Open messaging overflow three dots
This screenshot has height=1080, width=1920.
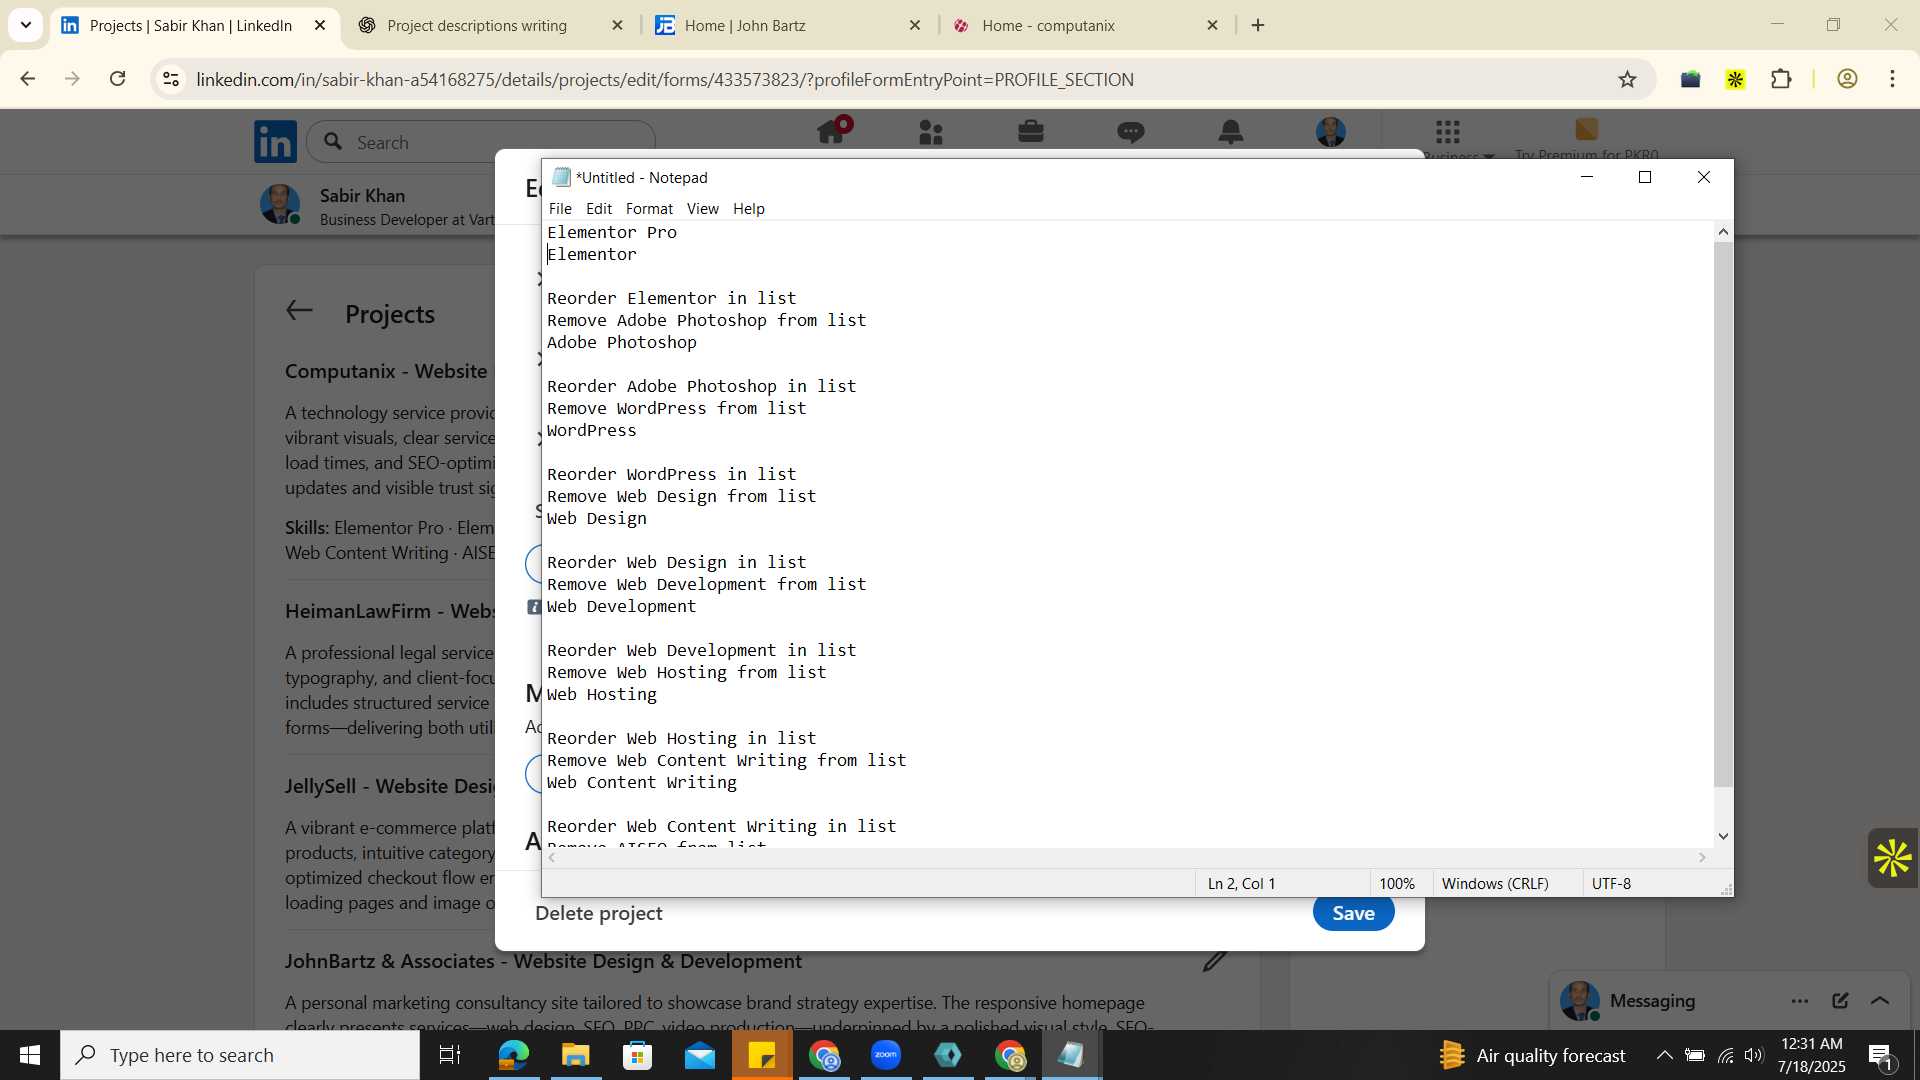(1800, 1001)
